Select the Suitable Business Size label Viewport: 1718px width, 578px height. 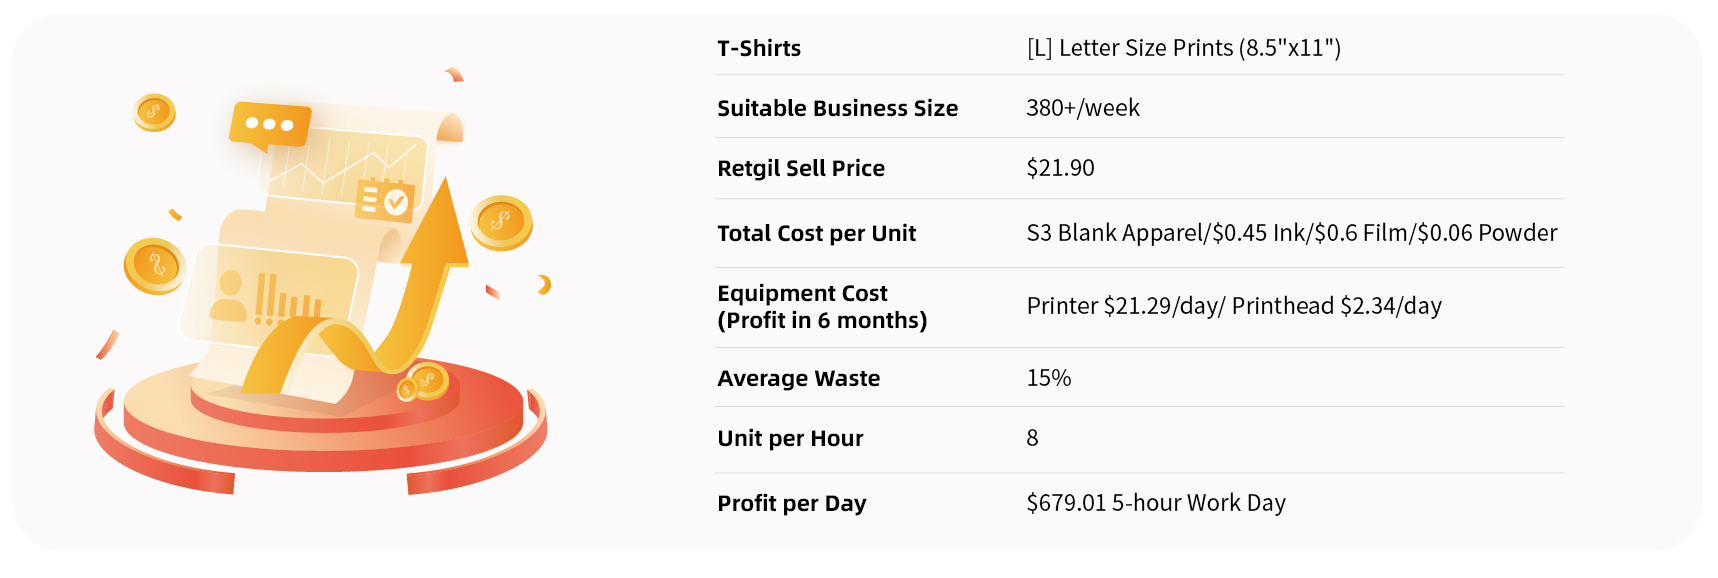coord(837,108)
